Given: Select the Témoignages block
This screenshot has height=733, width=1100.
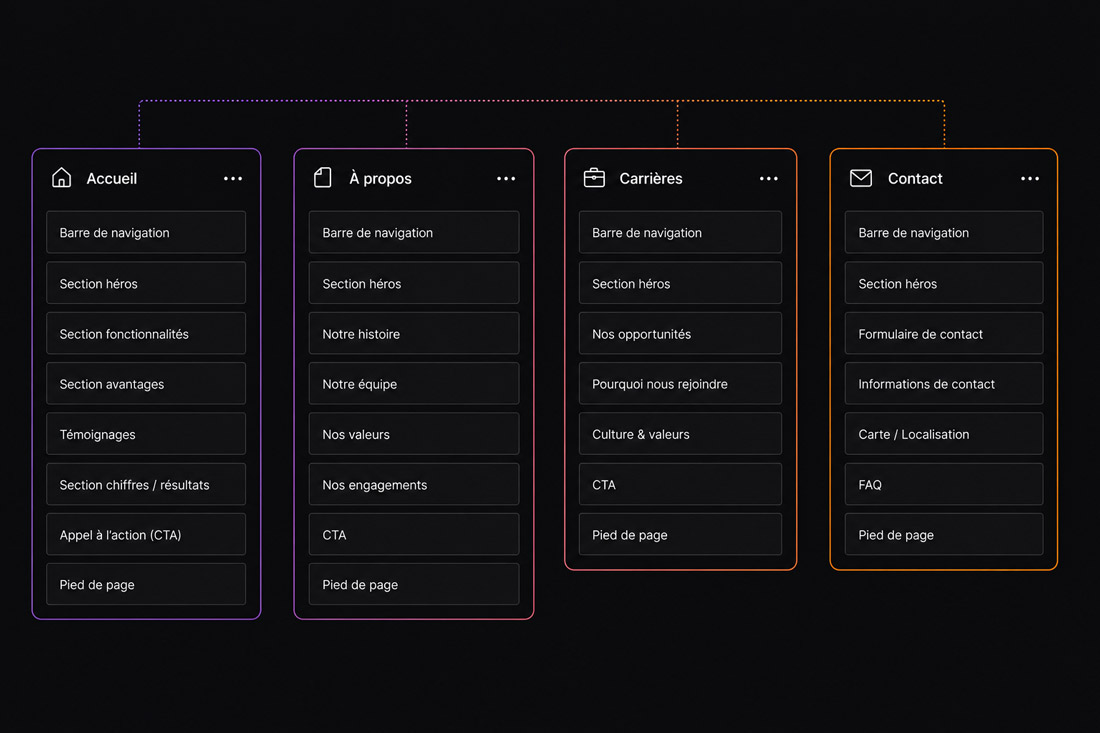Looking at the screenshot, I should coord(146,434).
